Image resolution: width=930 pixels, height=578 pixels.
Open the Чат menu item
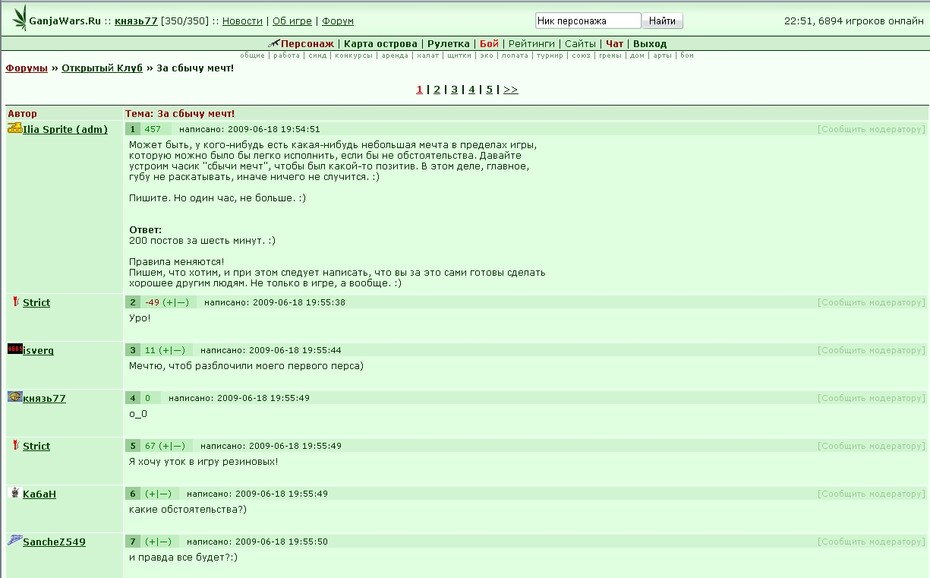tap(614, 44)
